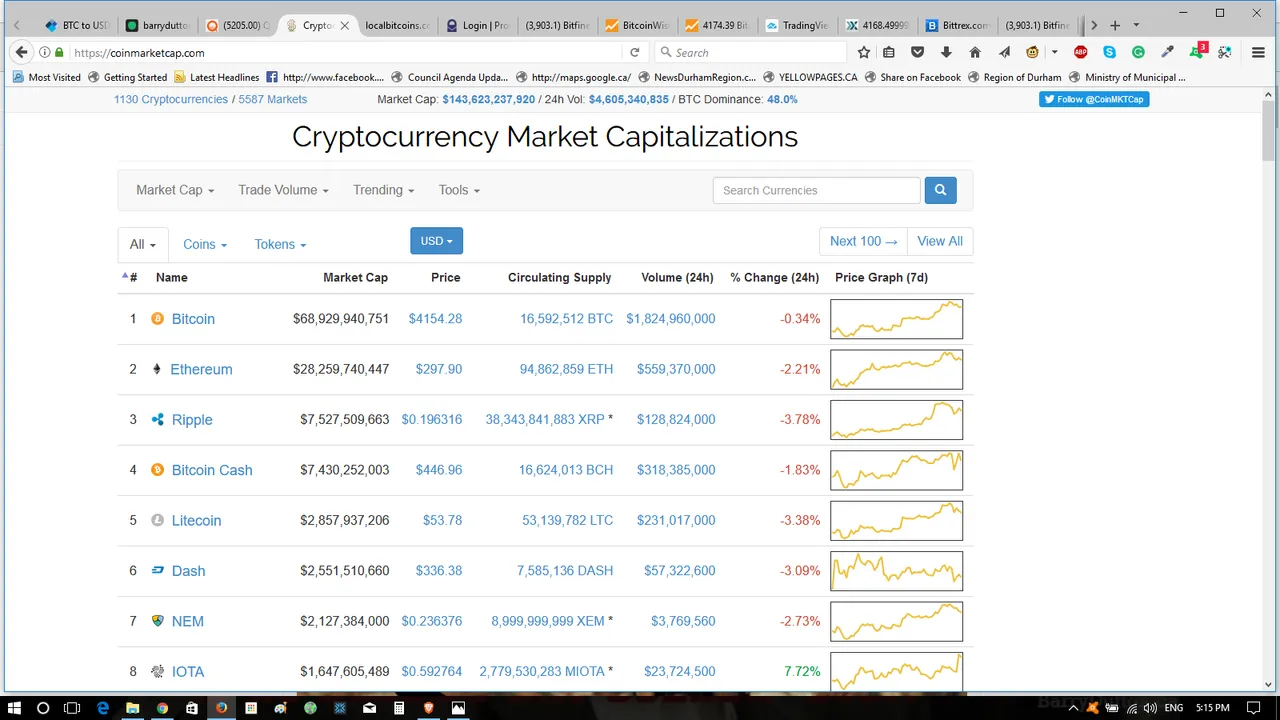Open Microsoft Edge from the taskbar
This screenshot has width=1280, height=720.
102,708
